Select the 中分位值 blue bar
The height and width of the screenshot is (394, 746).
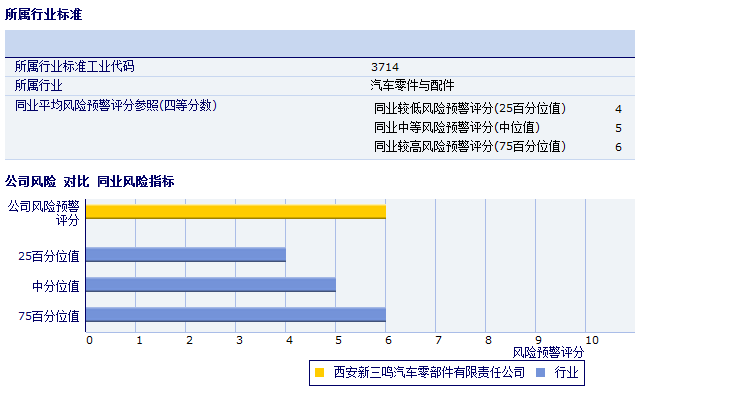[211, 285]
